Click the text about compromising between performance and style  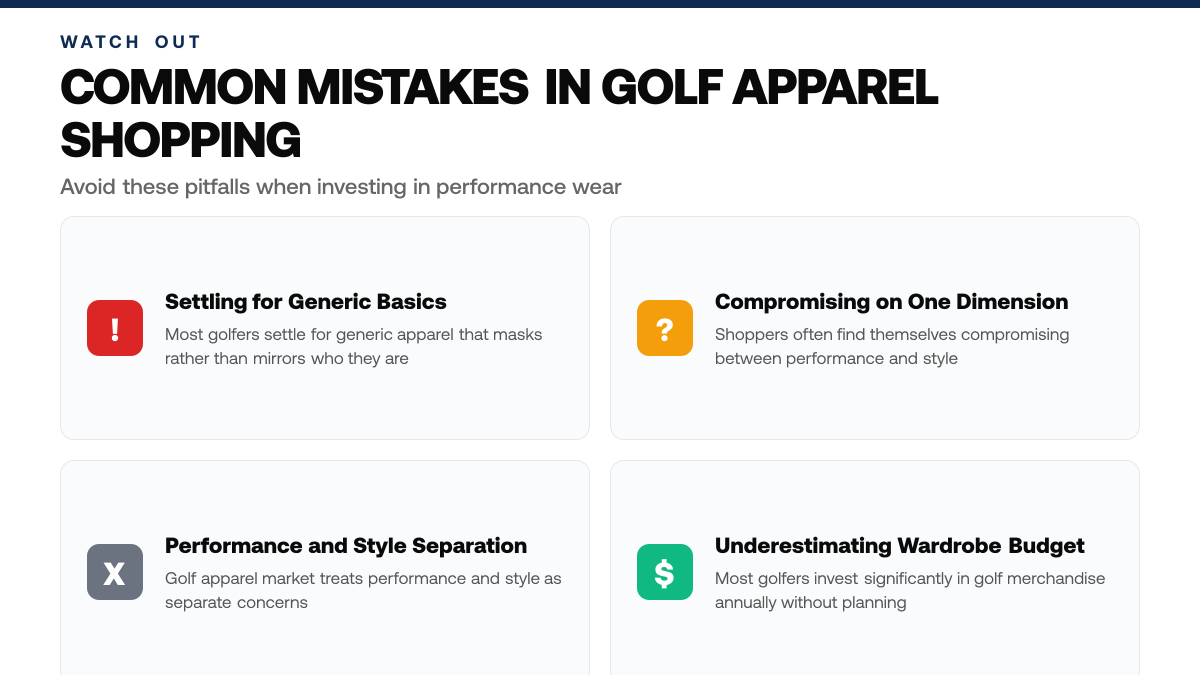click(892, 346)
